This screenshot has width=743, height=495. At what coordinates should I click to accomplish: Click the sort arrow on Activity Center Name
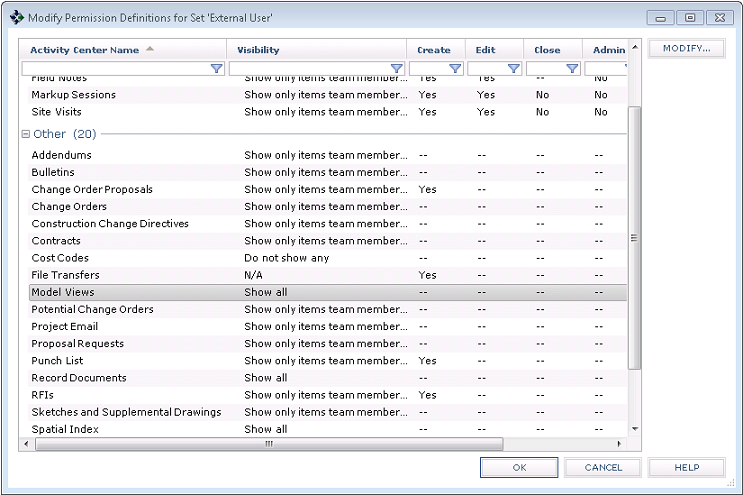point(150,49)
